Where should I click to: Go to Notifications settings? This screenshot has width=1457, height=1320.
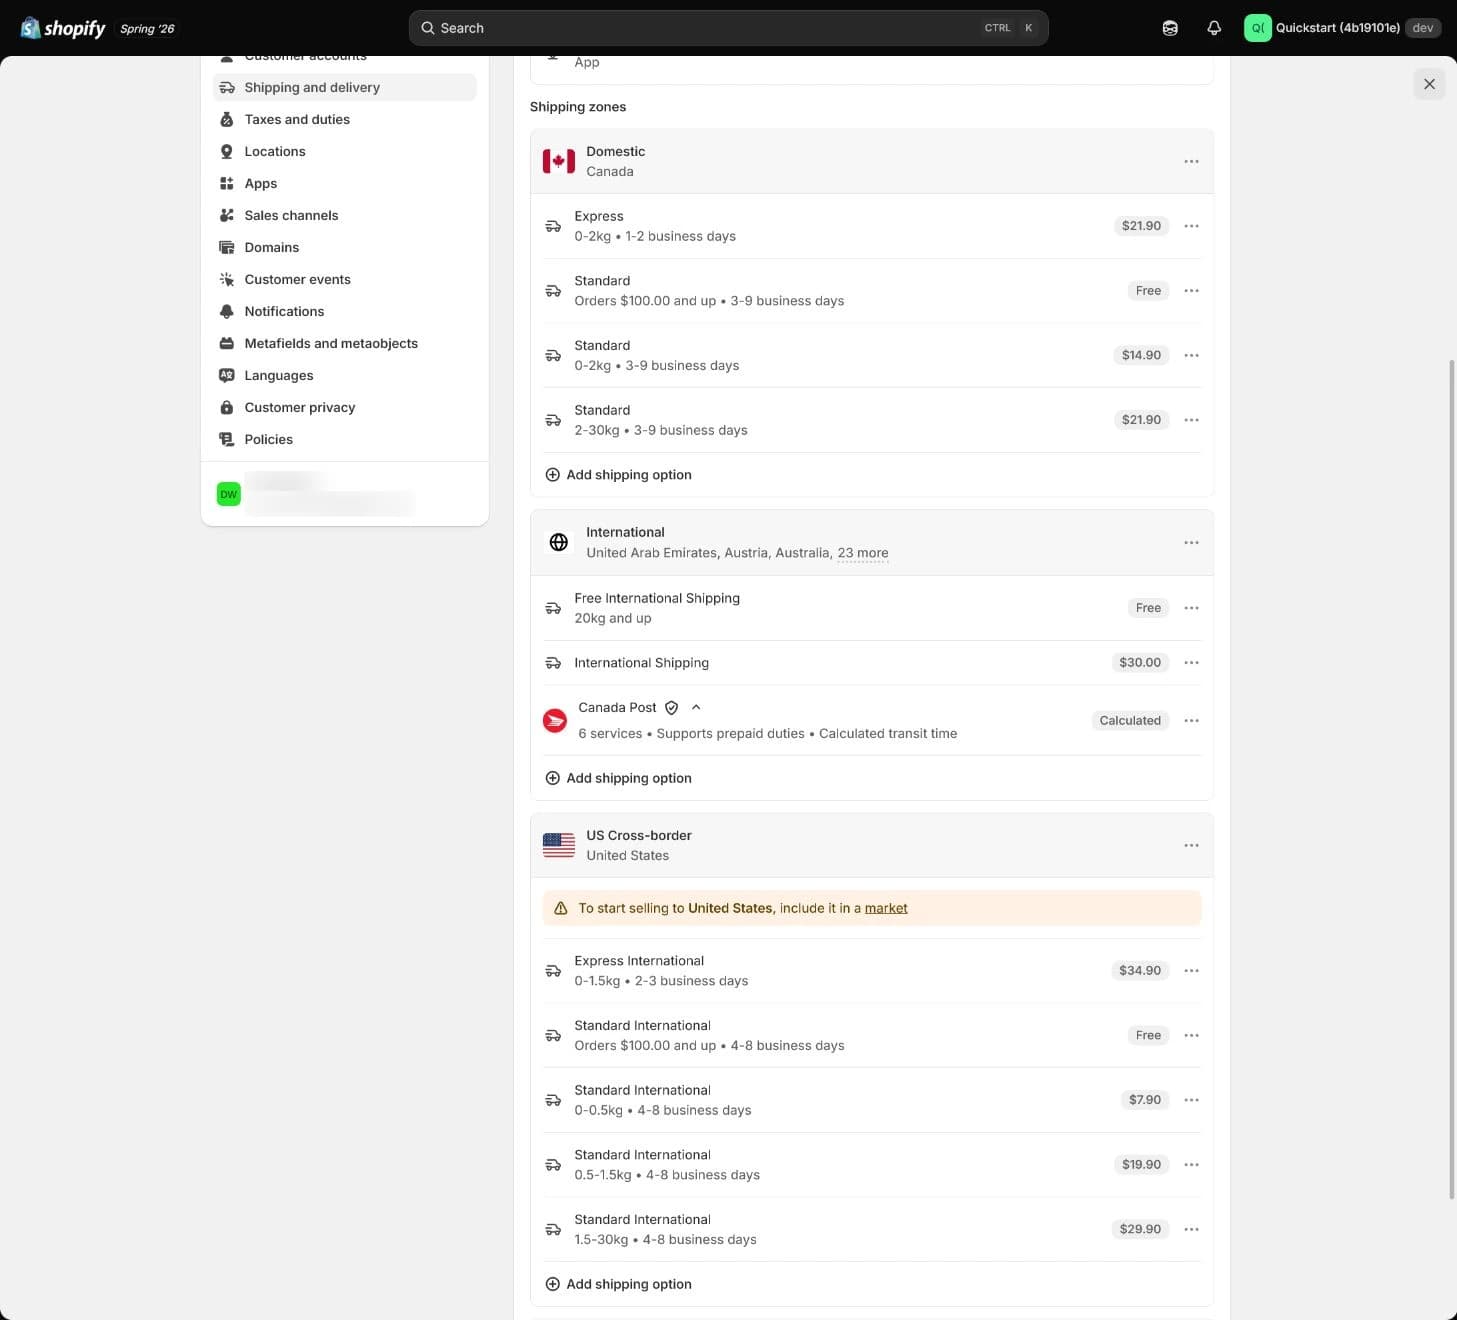pos(344,311)
